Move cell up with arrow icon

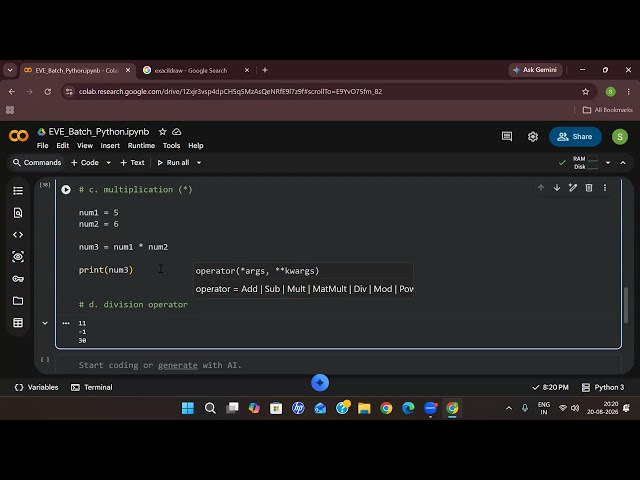click(541, 188)
